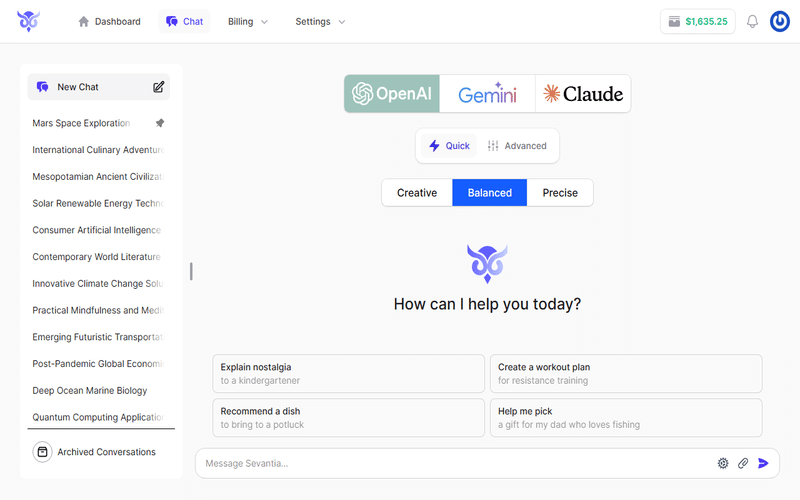Expand the Billing dropdown menu

pos(248,22)
